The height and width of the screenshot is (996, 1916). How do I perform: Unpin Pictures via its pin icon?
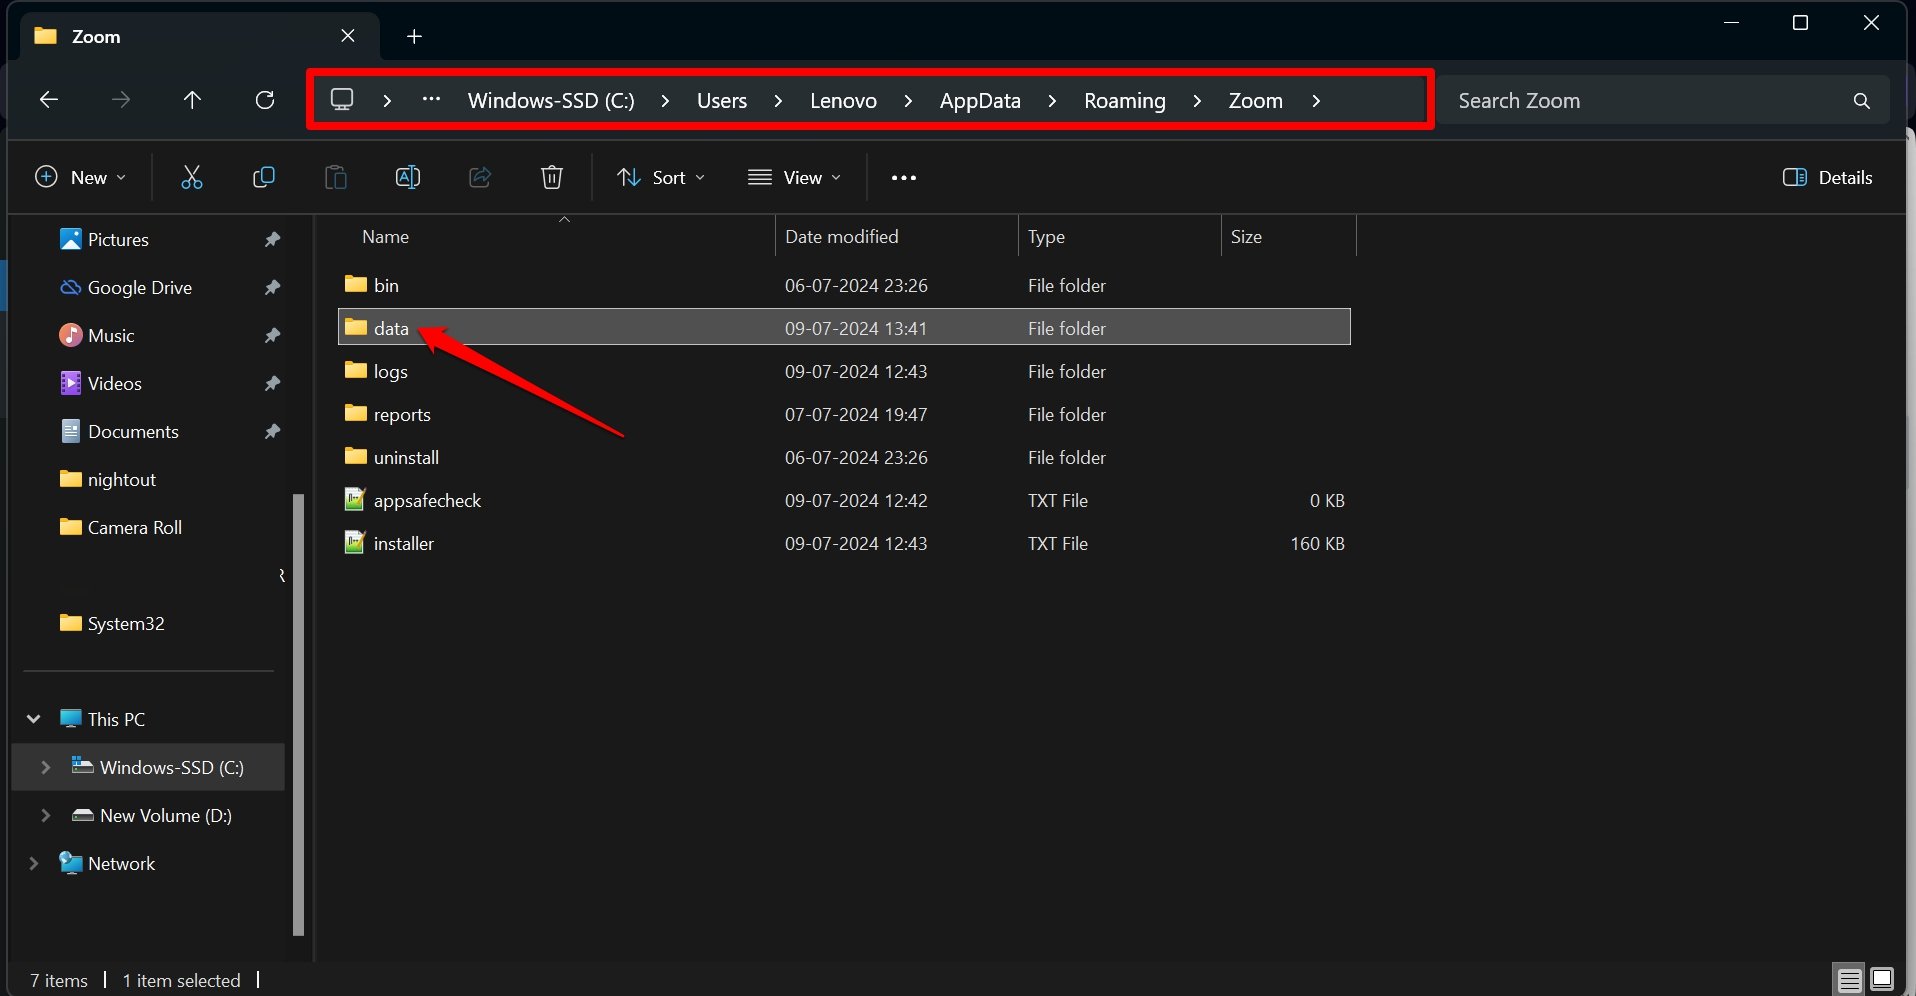(x=272, y=239)
